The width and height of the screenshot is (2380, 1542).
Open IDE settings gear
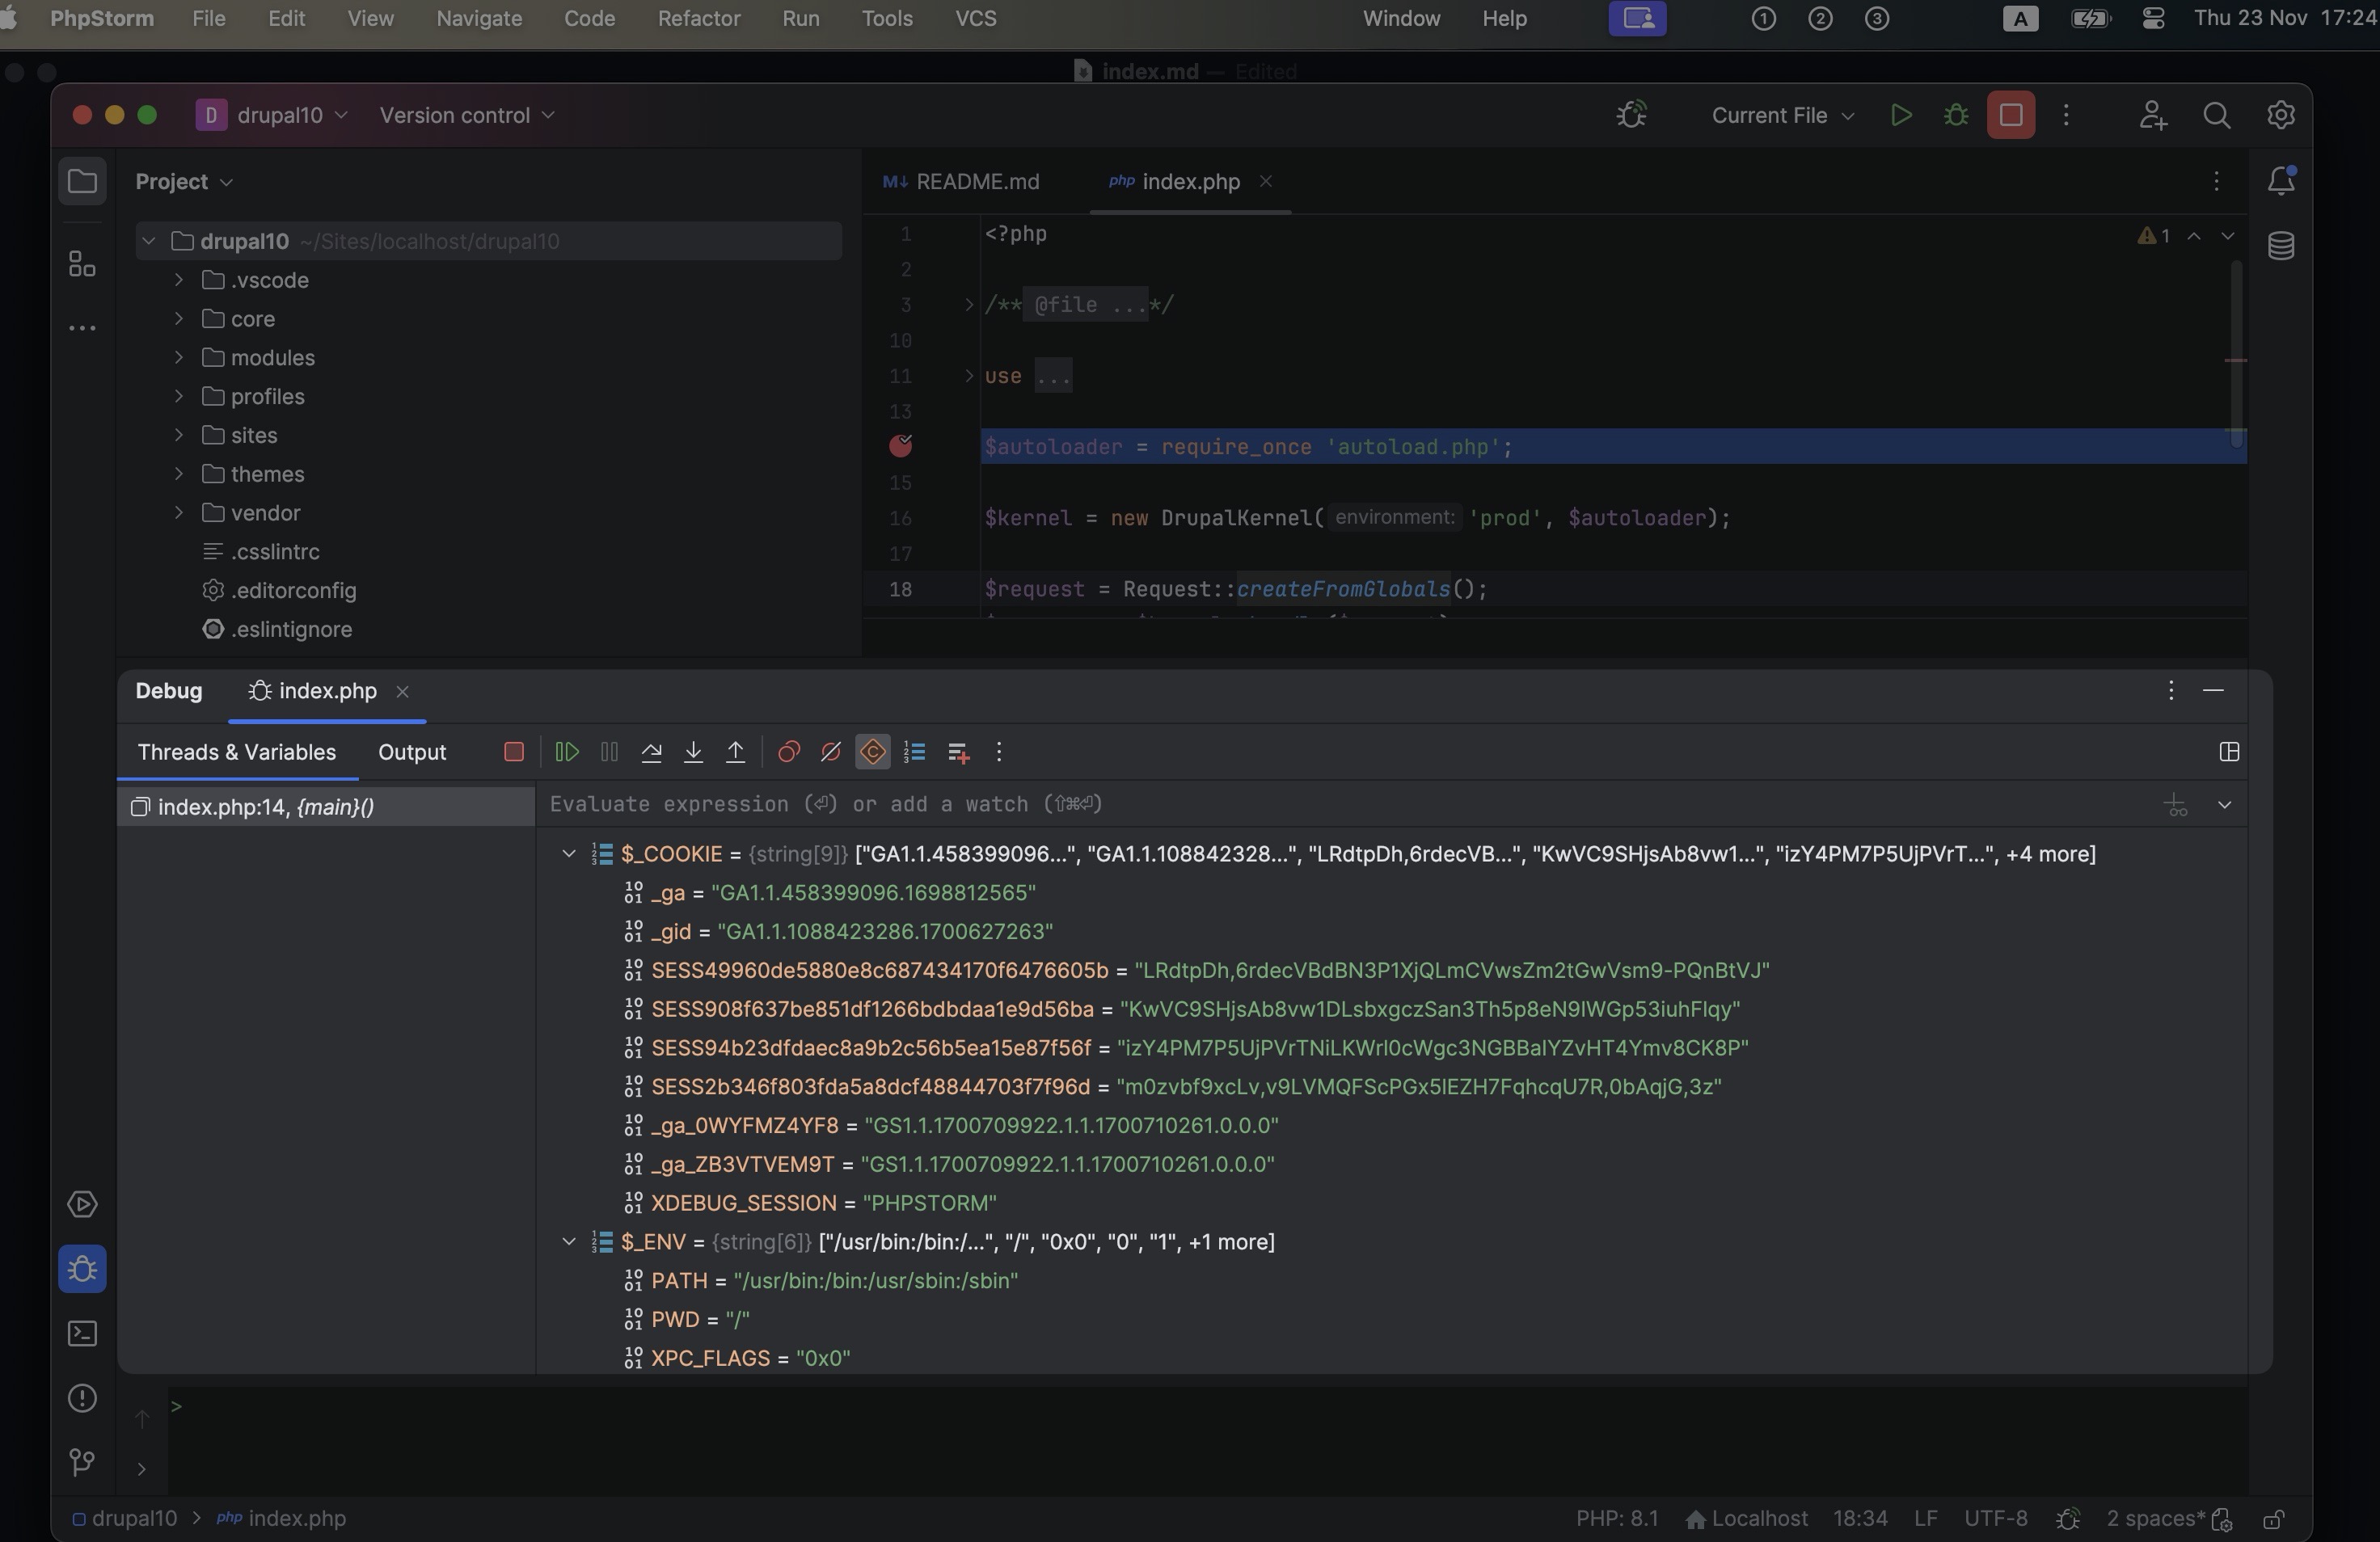pos(2281,115)
